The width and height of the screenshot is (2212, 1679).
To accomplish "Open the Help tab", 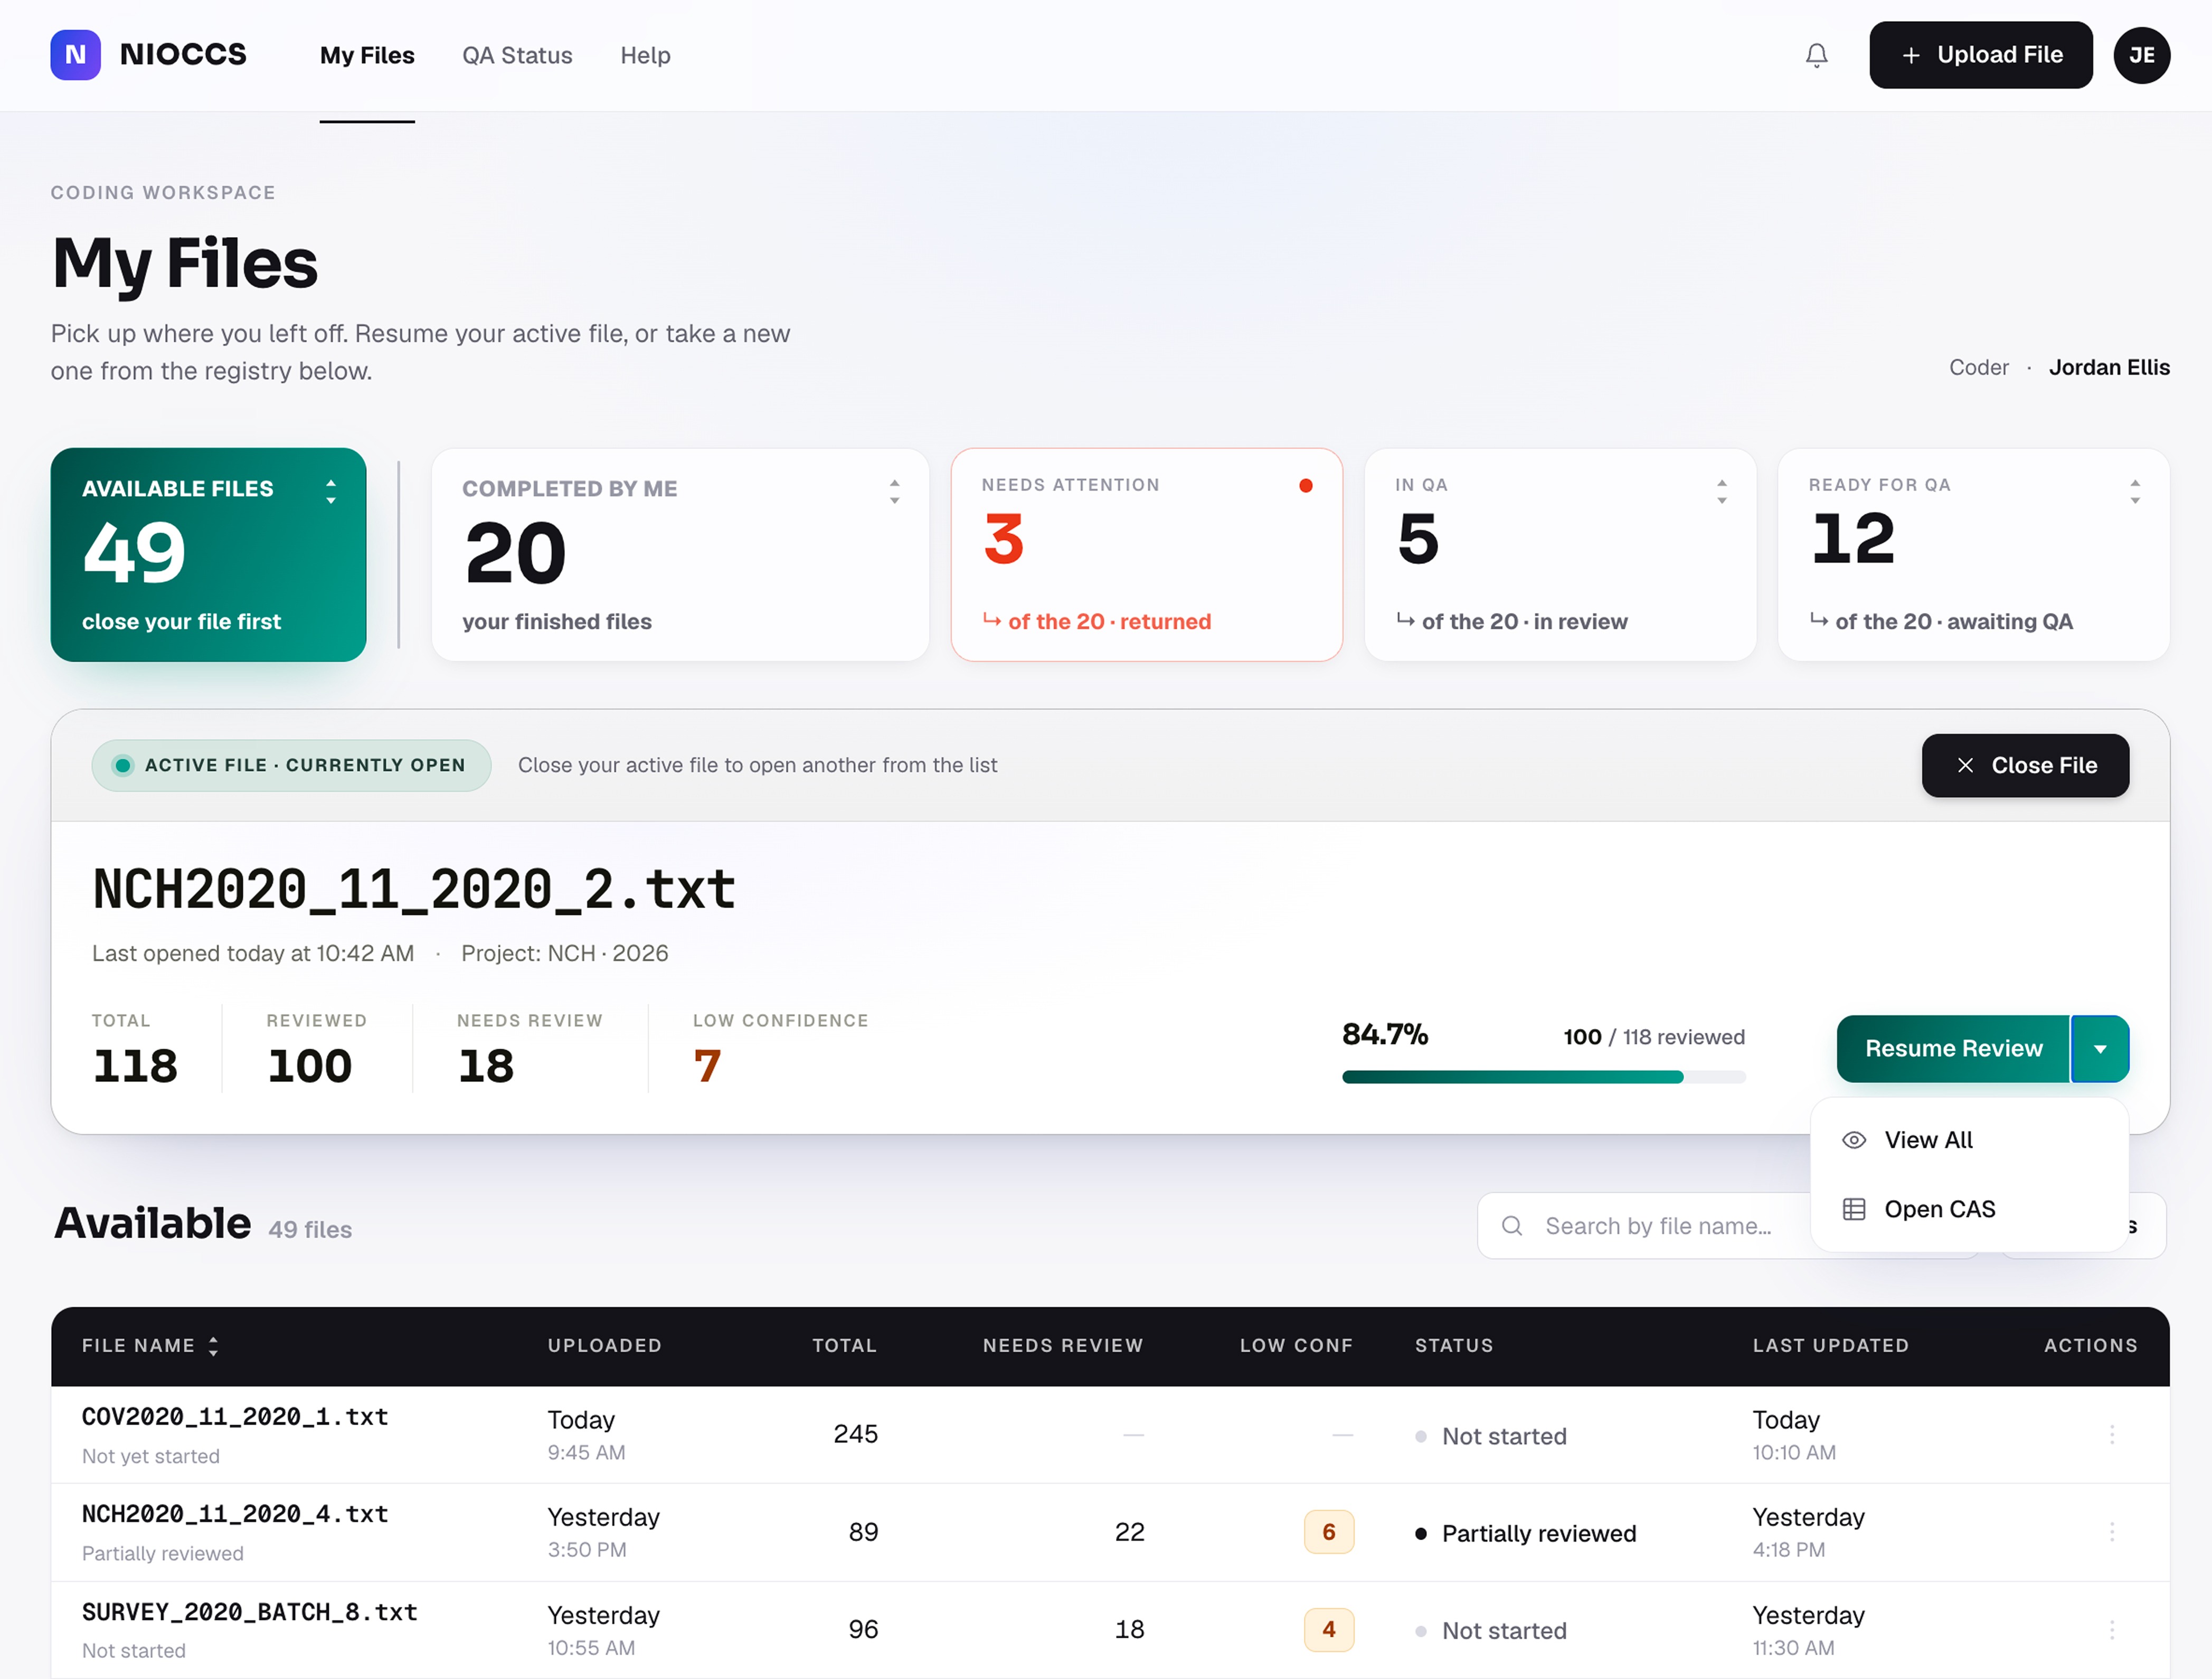I will pyautogui.click(x=645, y=55).
